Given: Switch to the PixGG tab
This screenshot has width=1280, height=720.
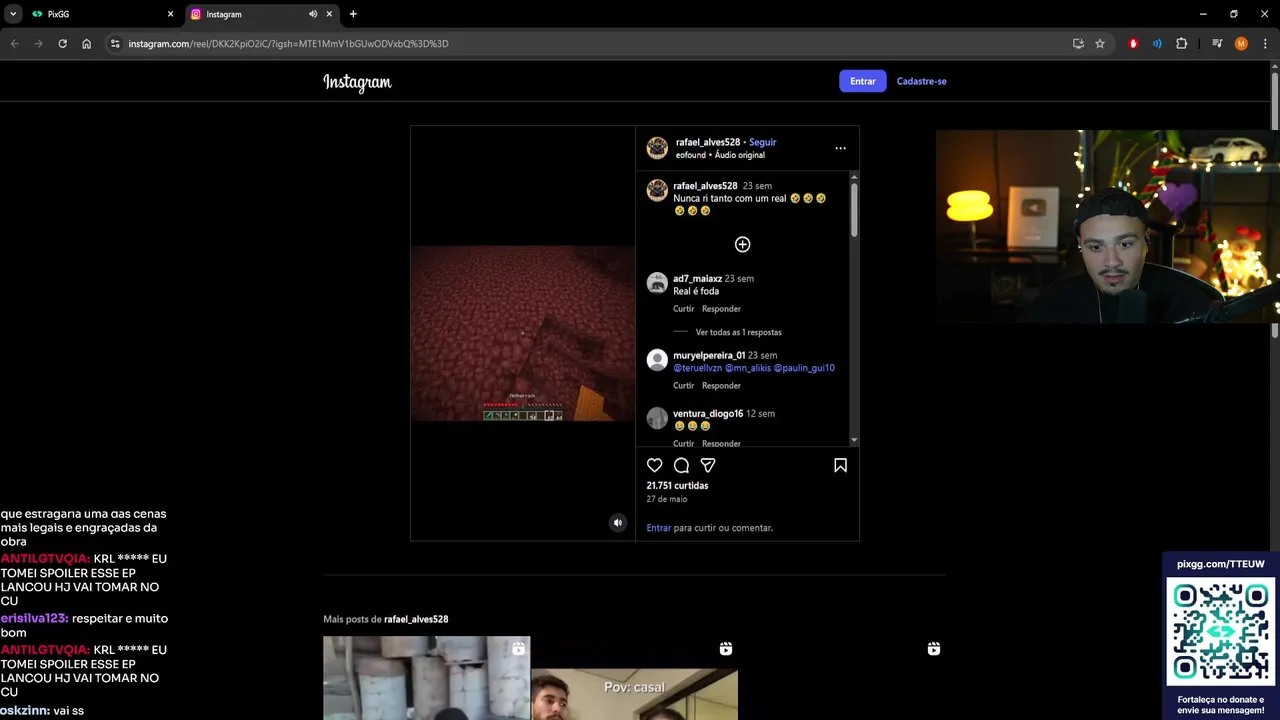Looking at the screenshot, I should tap(102, 14).
